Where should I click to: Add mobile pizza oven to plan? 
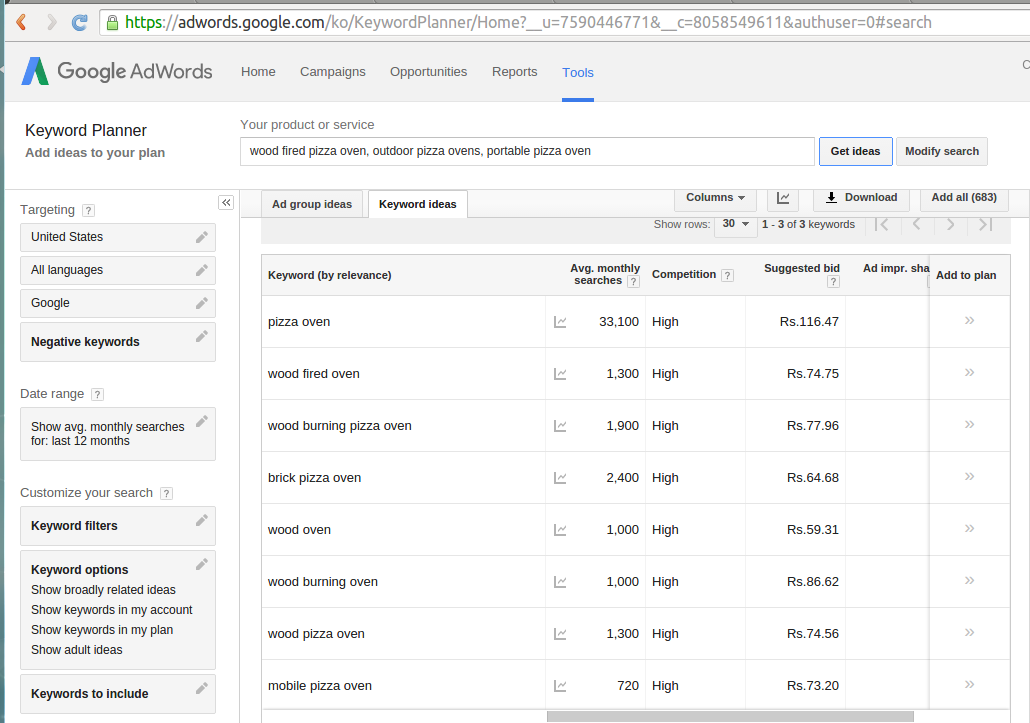pos(969,684)
